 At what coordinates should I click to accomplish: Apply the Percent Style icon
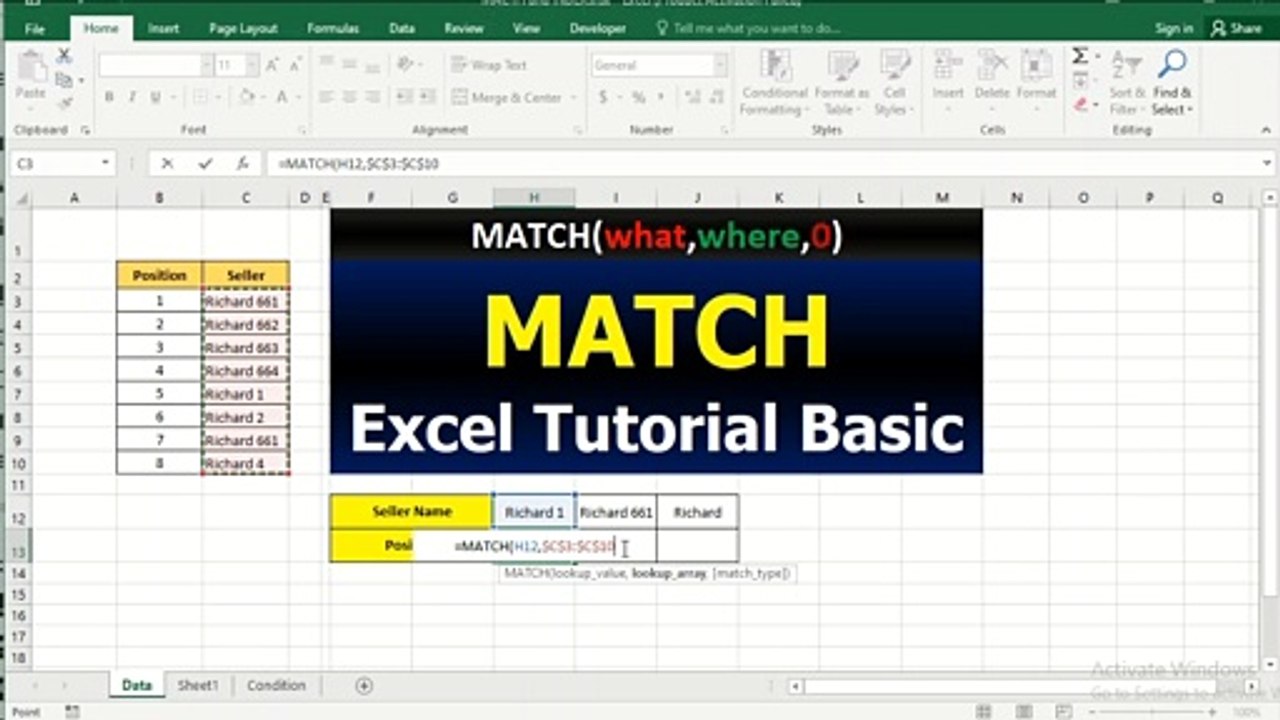click(x=637, y=97)
